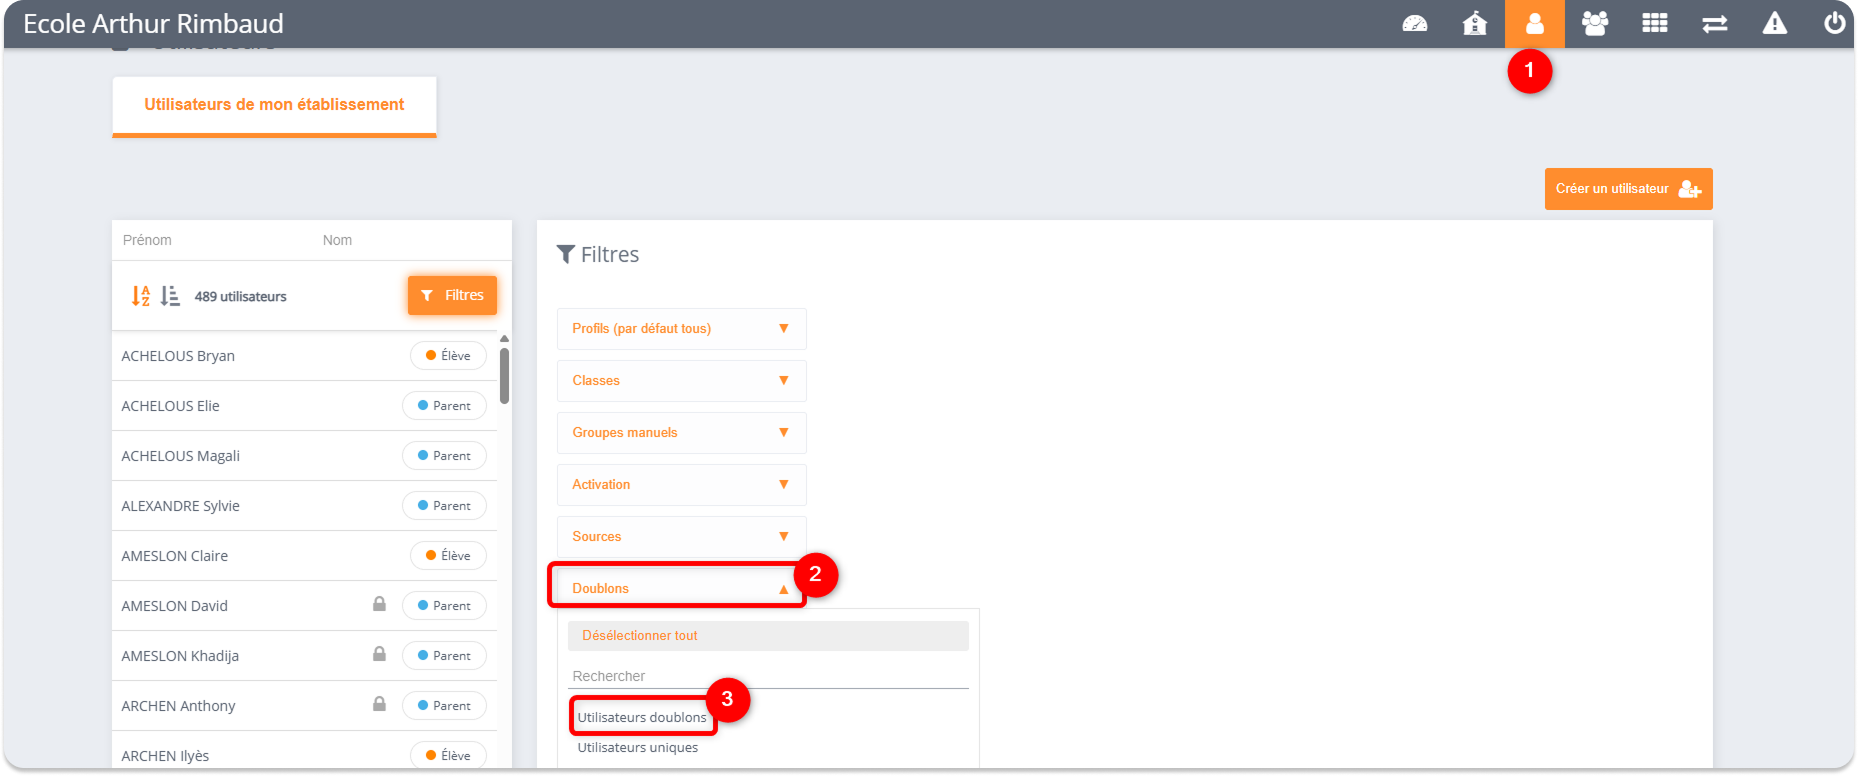The width and height of the screenshot is (1858, 776).
Task: Open the warning triangle alerts icon
Action: pyautogui.click(x=1775, y=23)
